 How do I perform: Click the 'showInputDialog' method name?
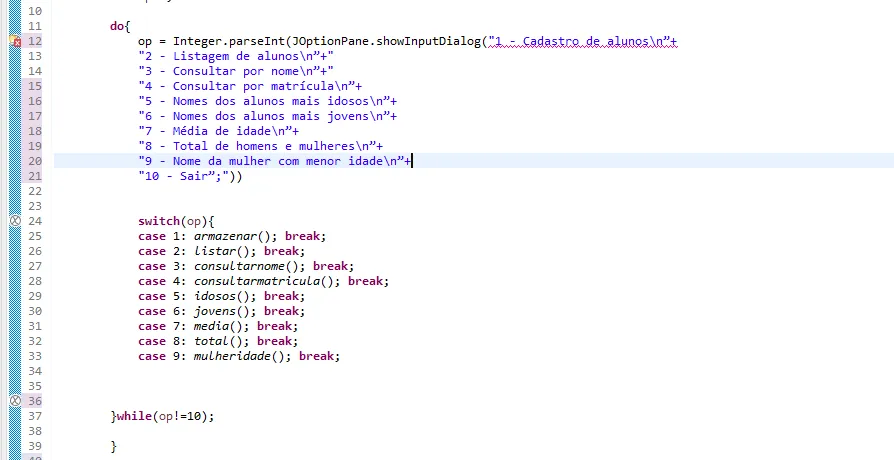pos(429,41)
